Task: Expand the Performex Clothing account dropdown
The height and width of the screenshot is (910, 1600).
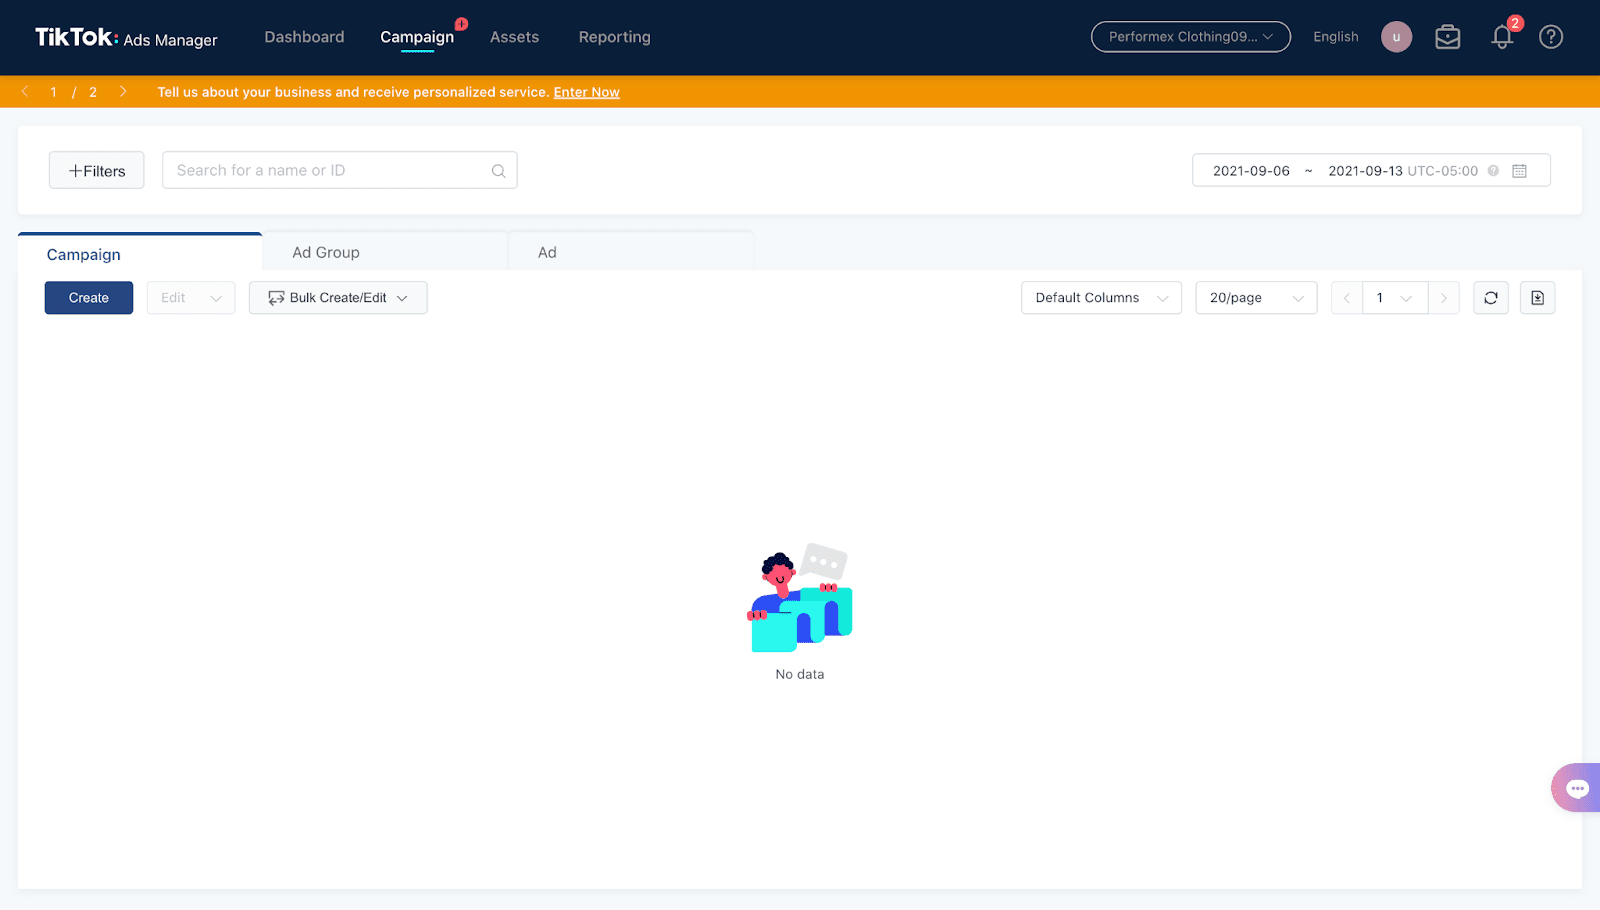Action: [x=1190, y=37]
